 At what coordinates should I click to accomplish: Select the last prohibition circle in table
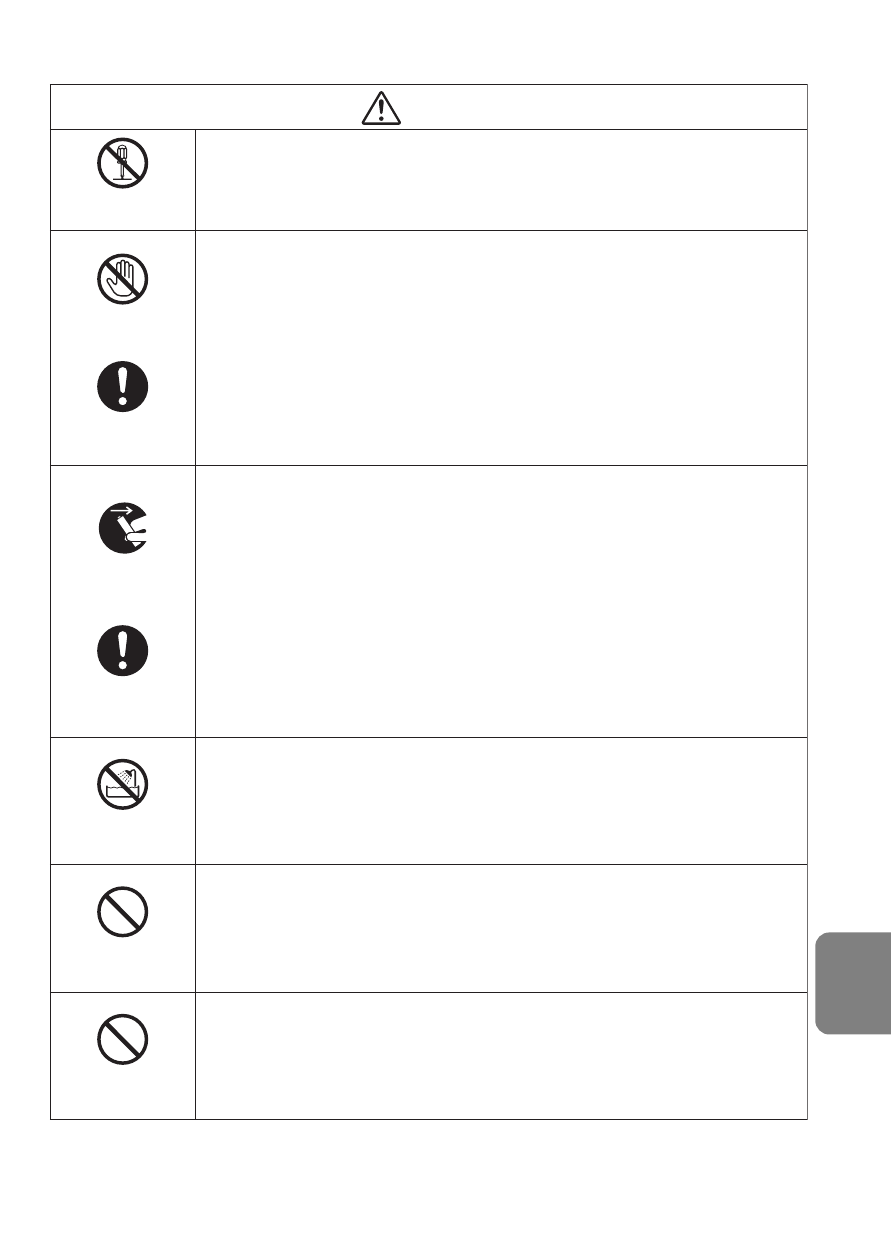(x=123, y=1040)
